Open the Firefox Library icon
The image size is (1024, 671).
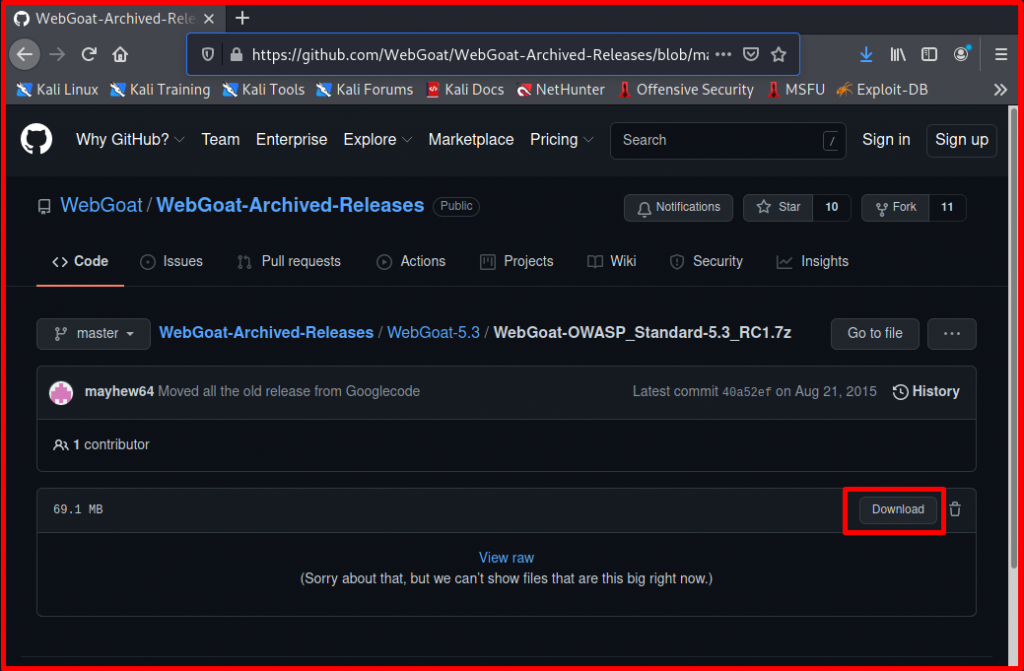coord(897,54)
